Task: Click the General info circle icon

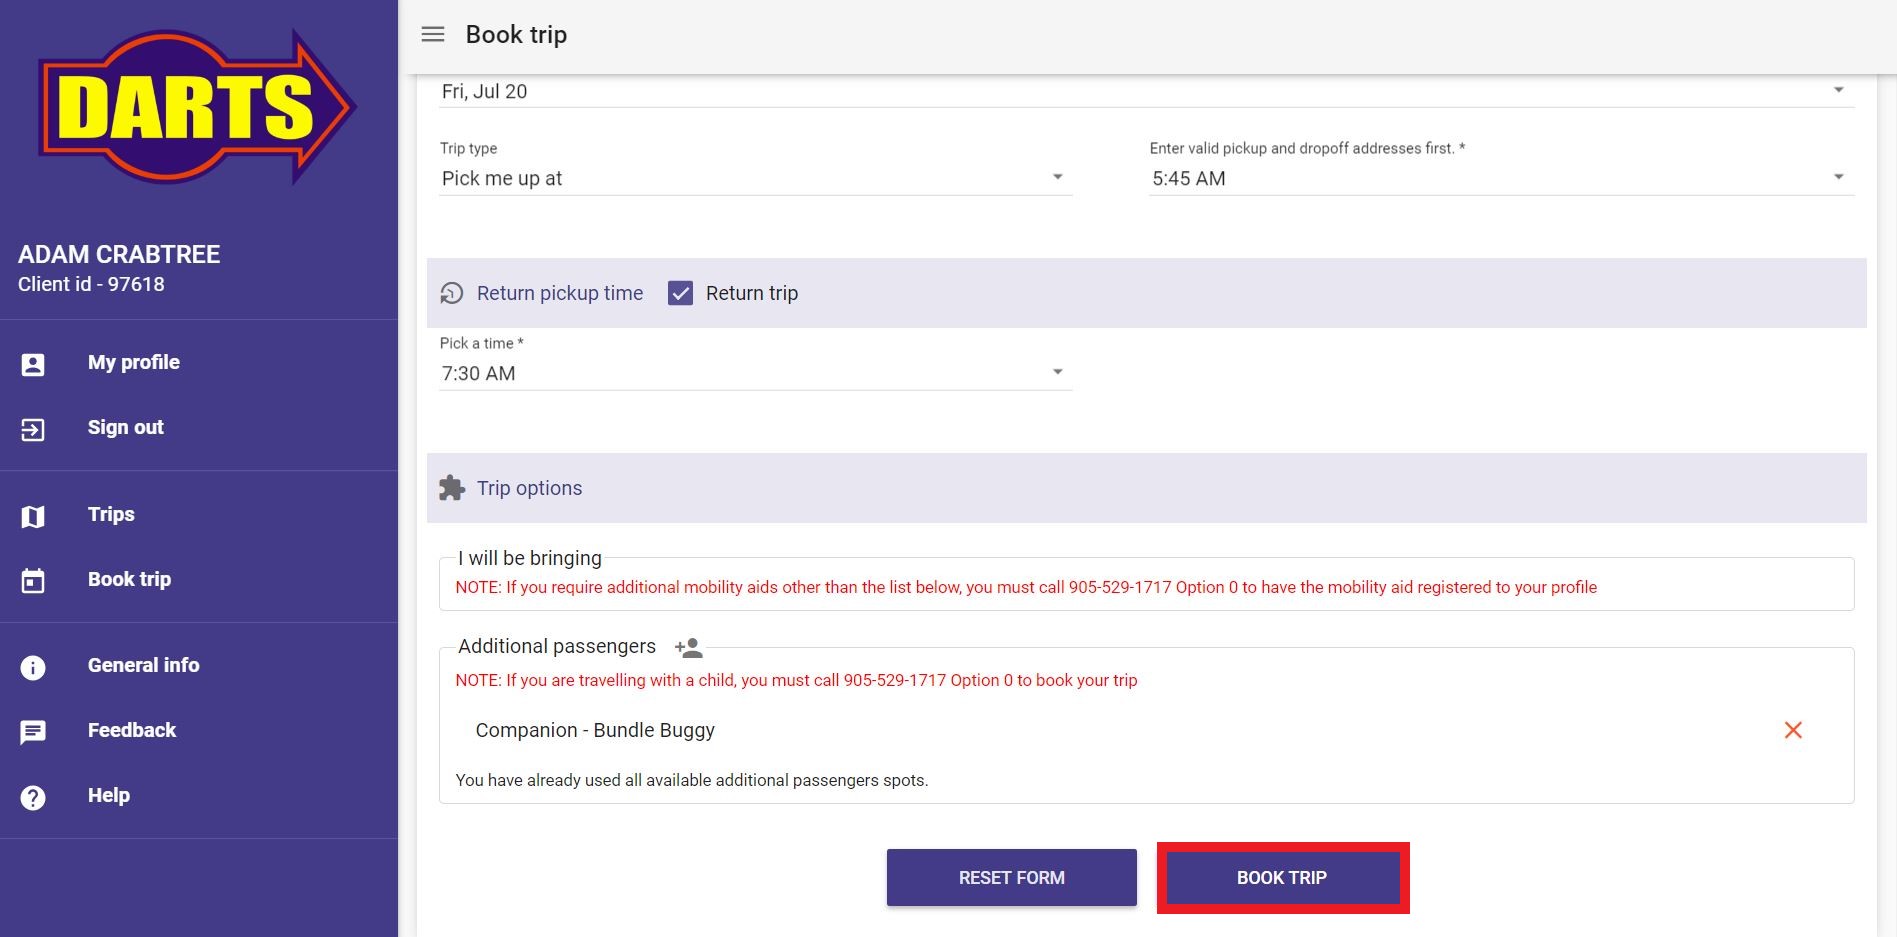Action: [33, 667]
